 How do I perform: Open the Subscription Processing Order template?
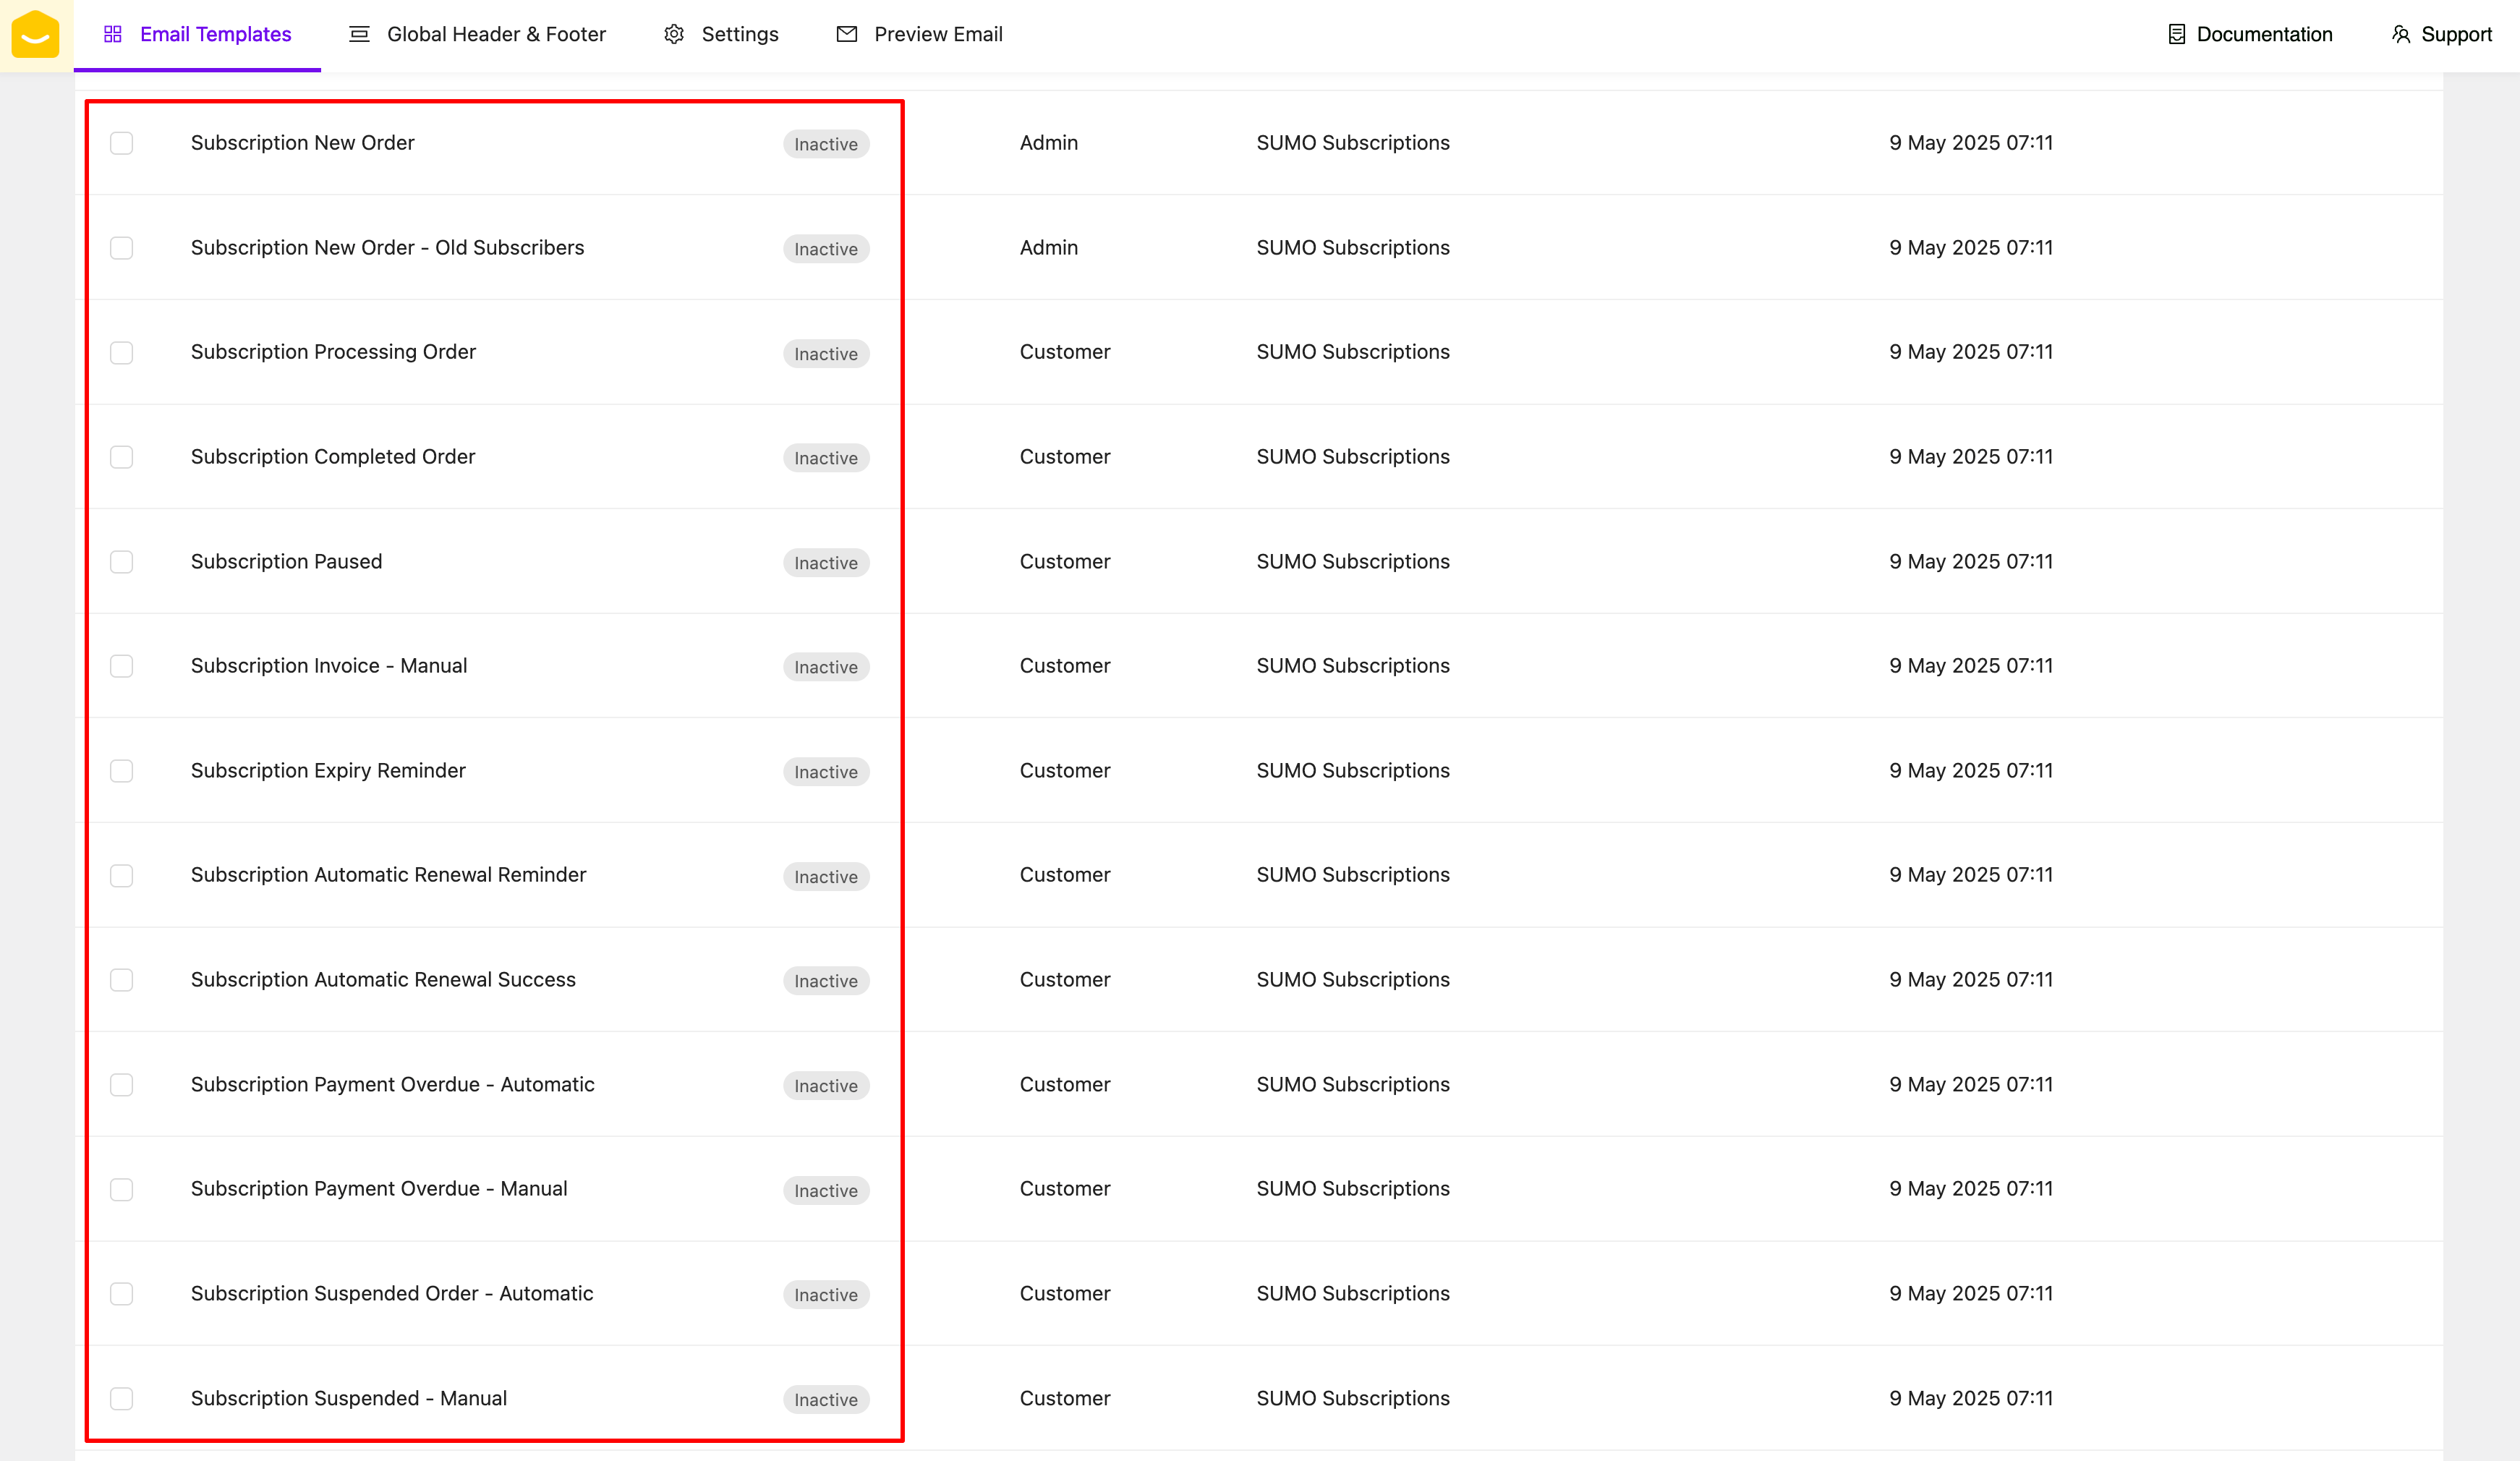tap(333, 352)
